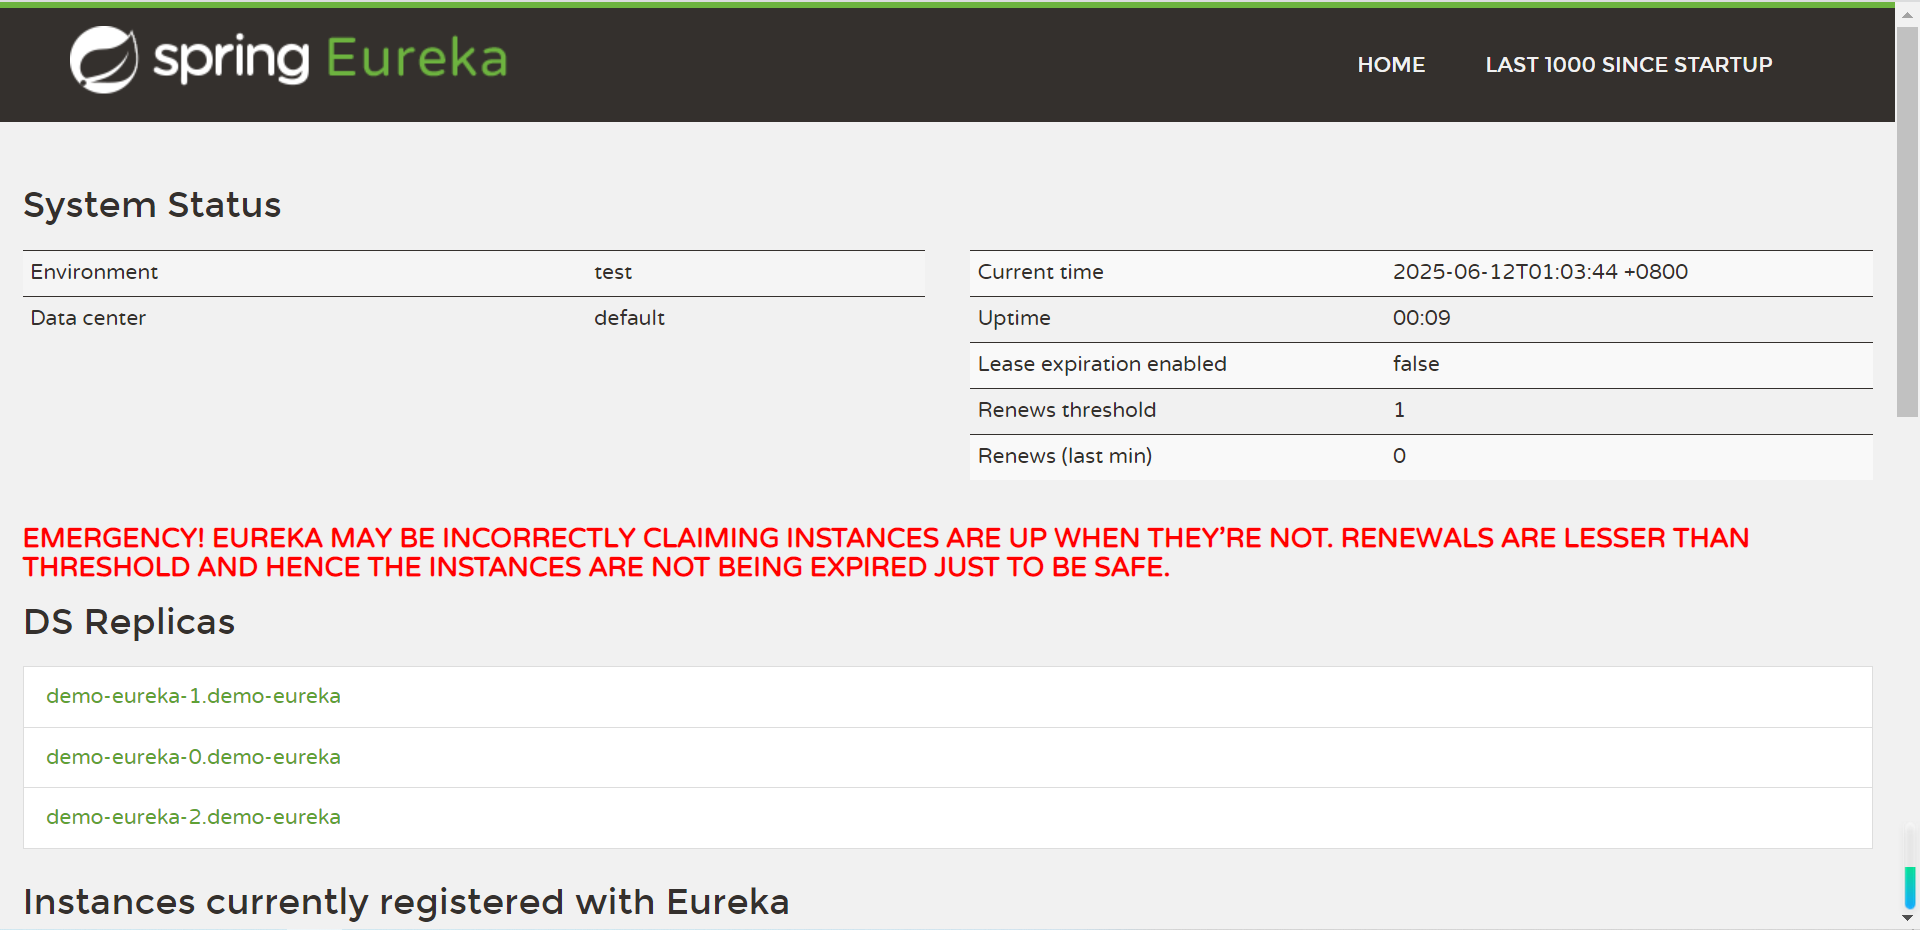
Task: Go to the HOME page
Action: tap(1390, 65)
